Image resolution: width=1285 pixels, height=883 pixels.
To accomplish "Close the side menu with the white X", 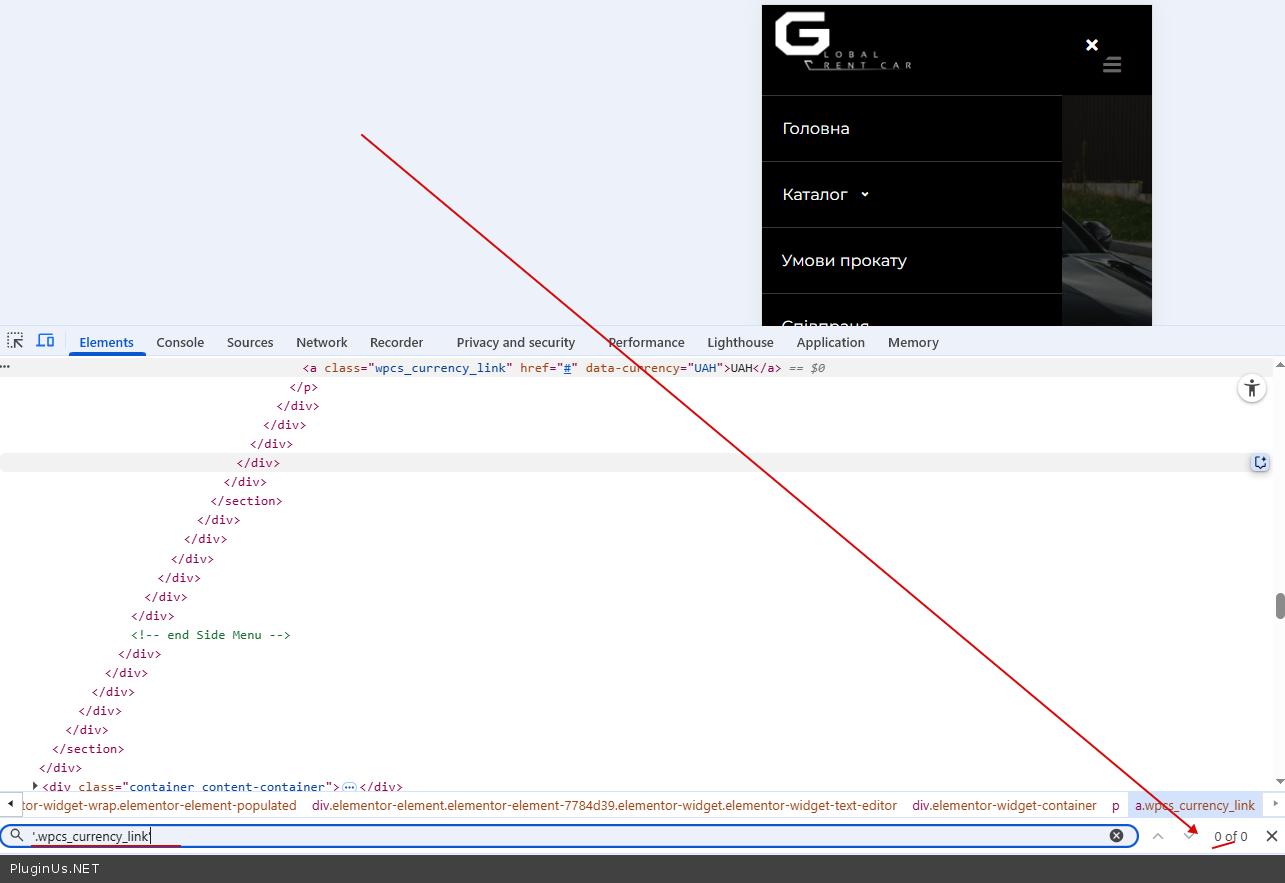I will (1092, 44).
